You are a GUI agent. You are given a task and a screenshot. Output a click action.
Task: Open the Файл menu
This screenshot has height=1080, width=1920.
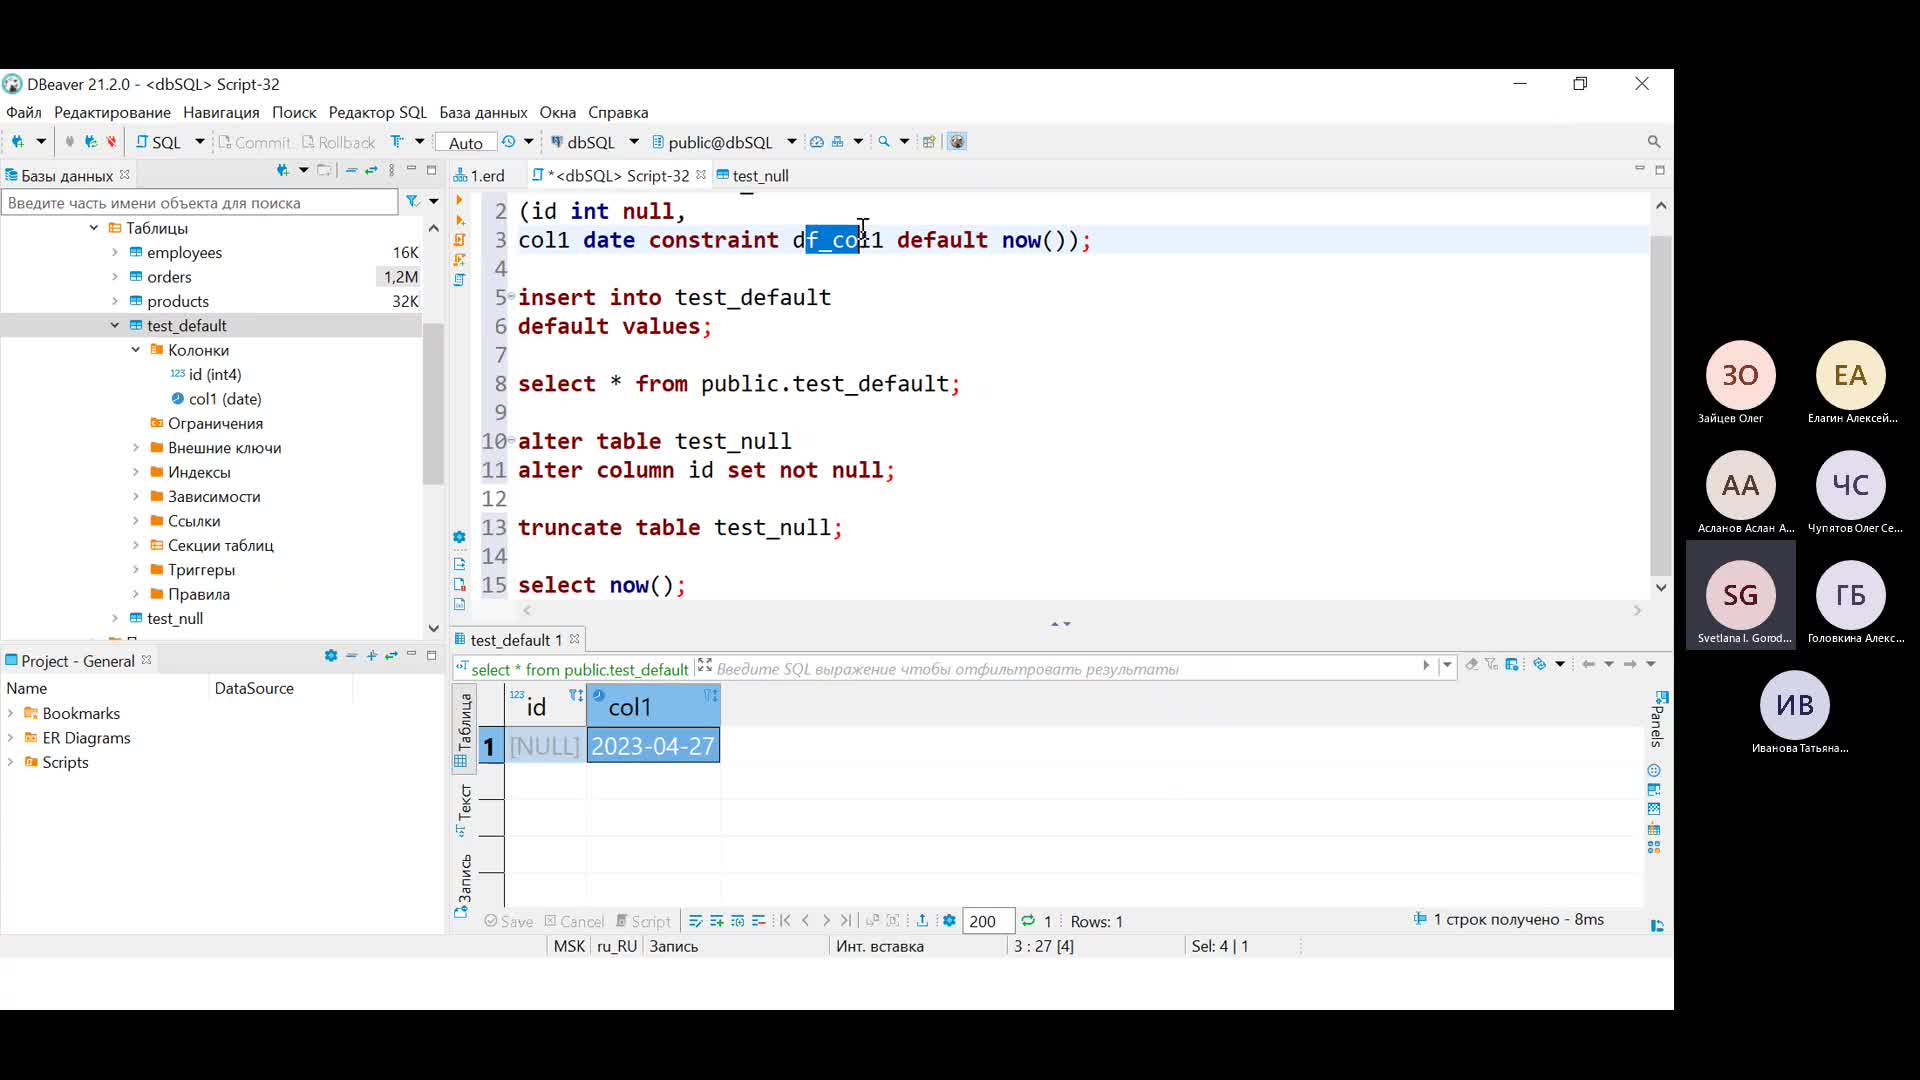(24, 112)
